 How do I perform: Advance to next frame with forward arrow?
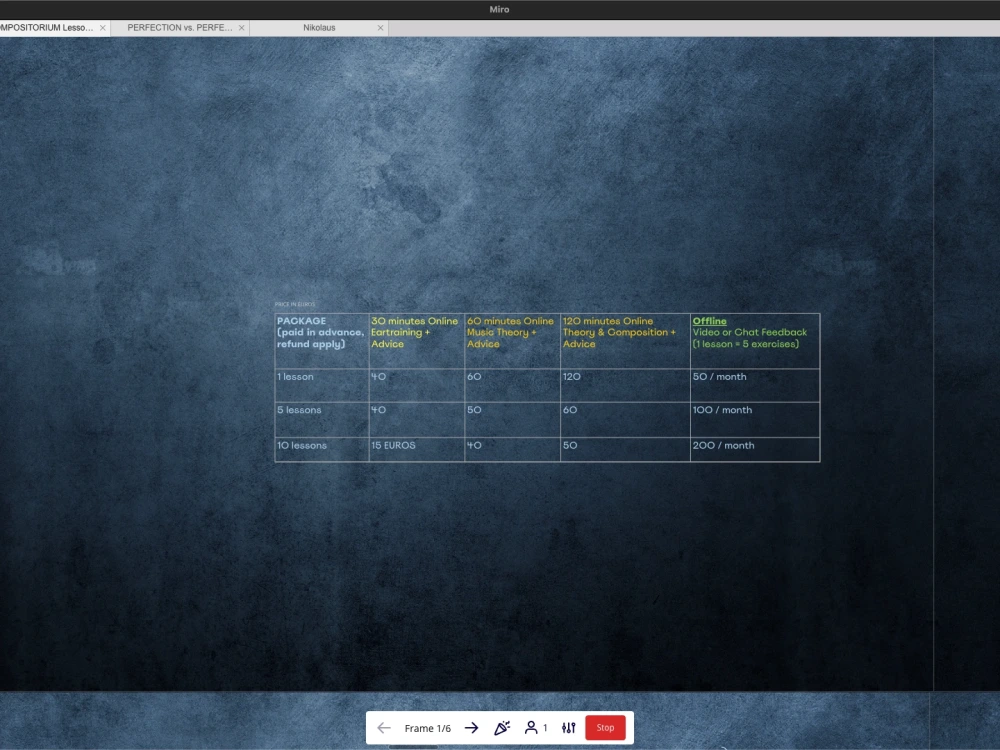click(471, 728)
